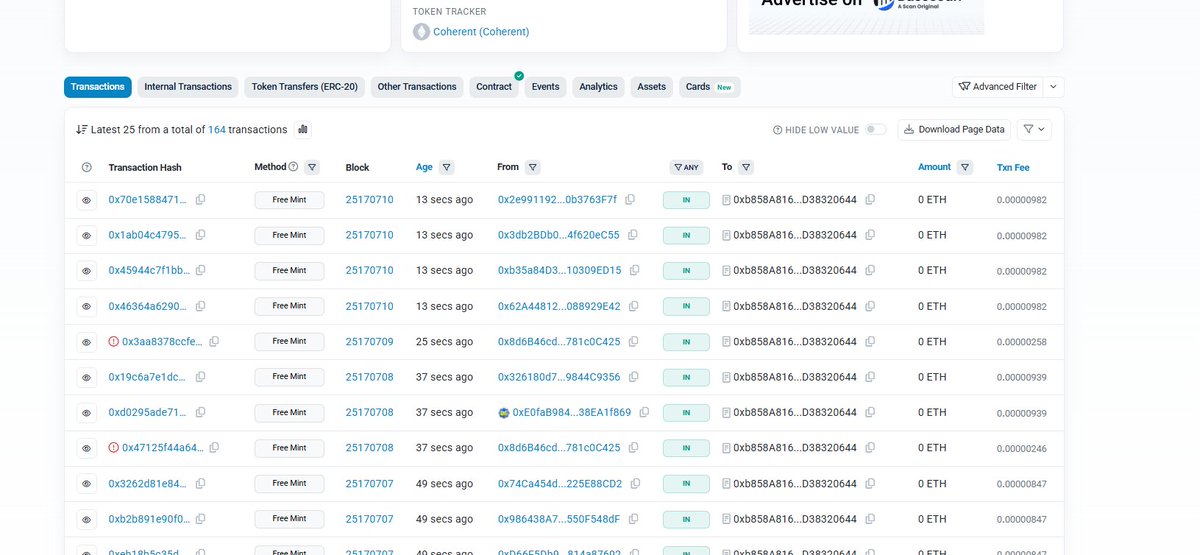Open Assets tab
Image resolution: width=1200 pixels, height=555 pixels.
tap(652, 87)
